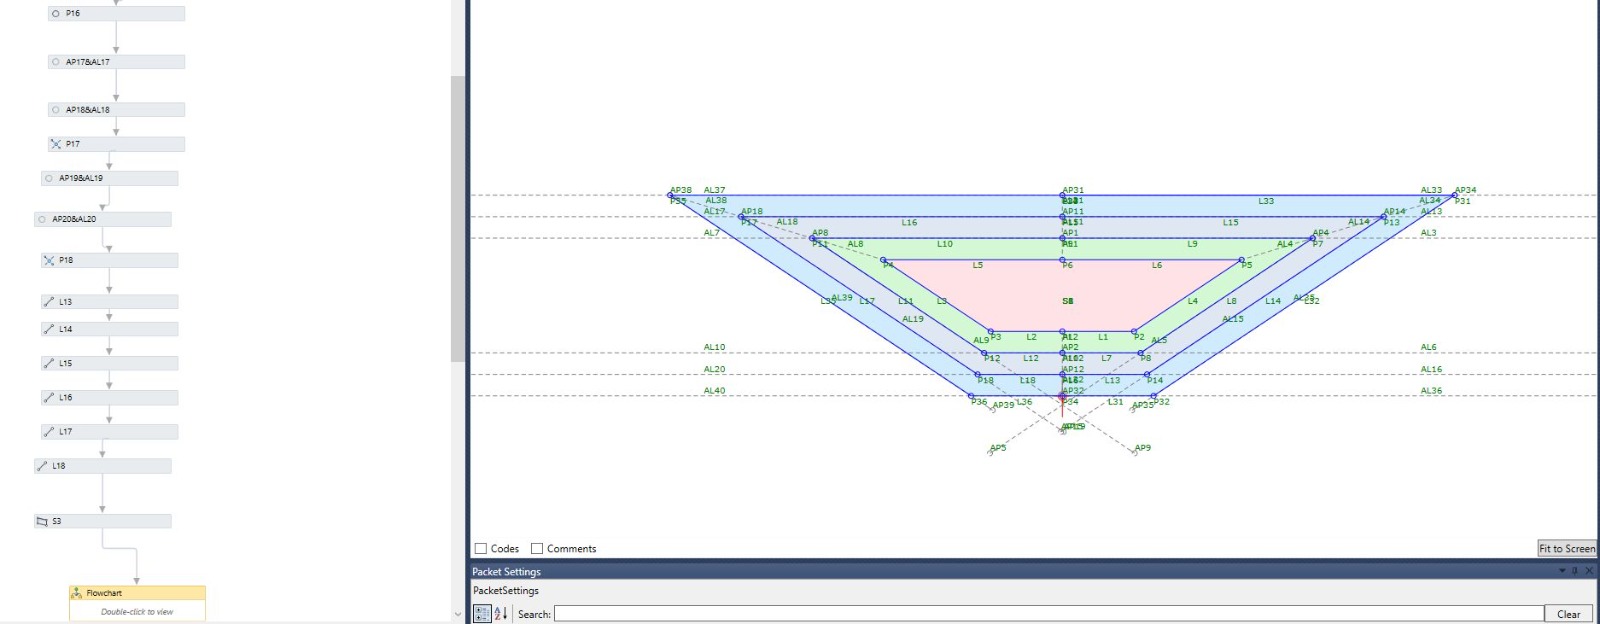Select the L13 link node icon
Viewport: 1600px width, 624px height.
coord(49,302)
